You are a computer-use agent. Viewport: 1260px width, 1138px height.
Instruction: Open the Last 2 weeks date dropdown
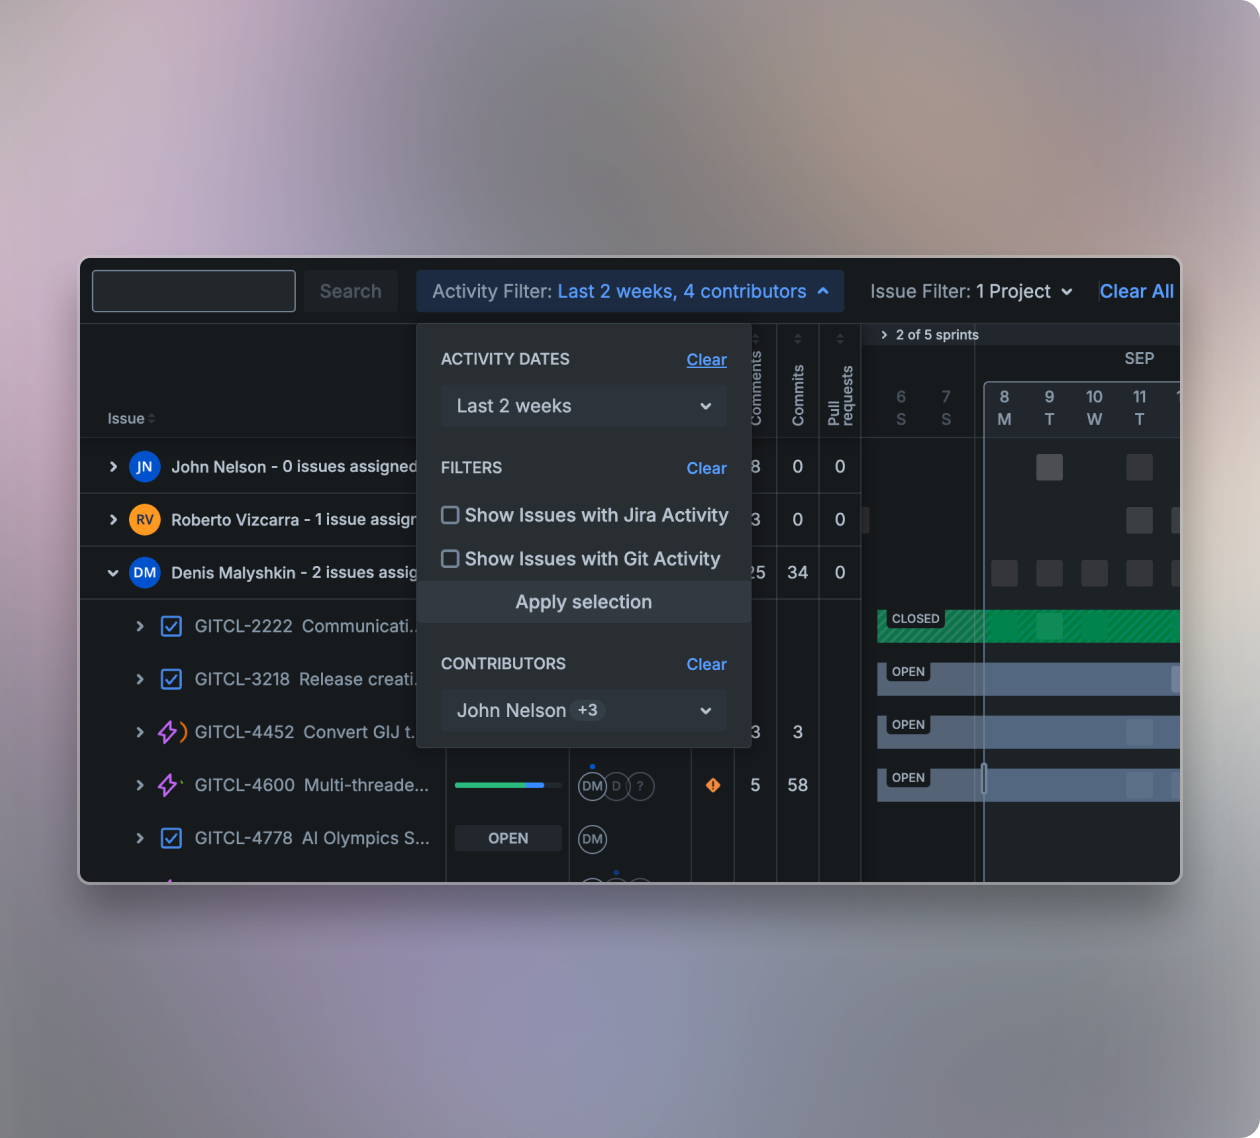(x=583, y=406)
